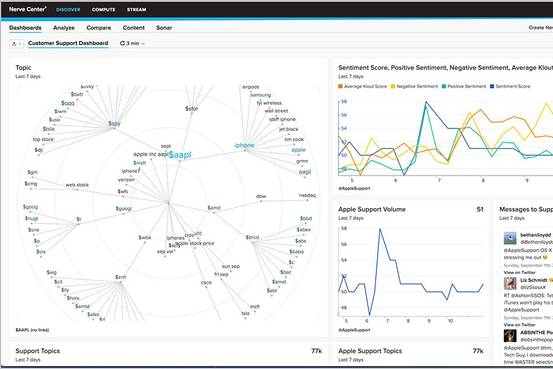Select the blue iphone node

[244, 145]
